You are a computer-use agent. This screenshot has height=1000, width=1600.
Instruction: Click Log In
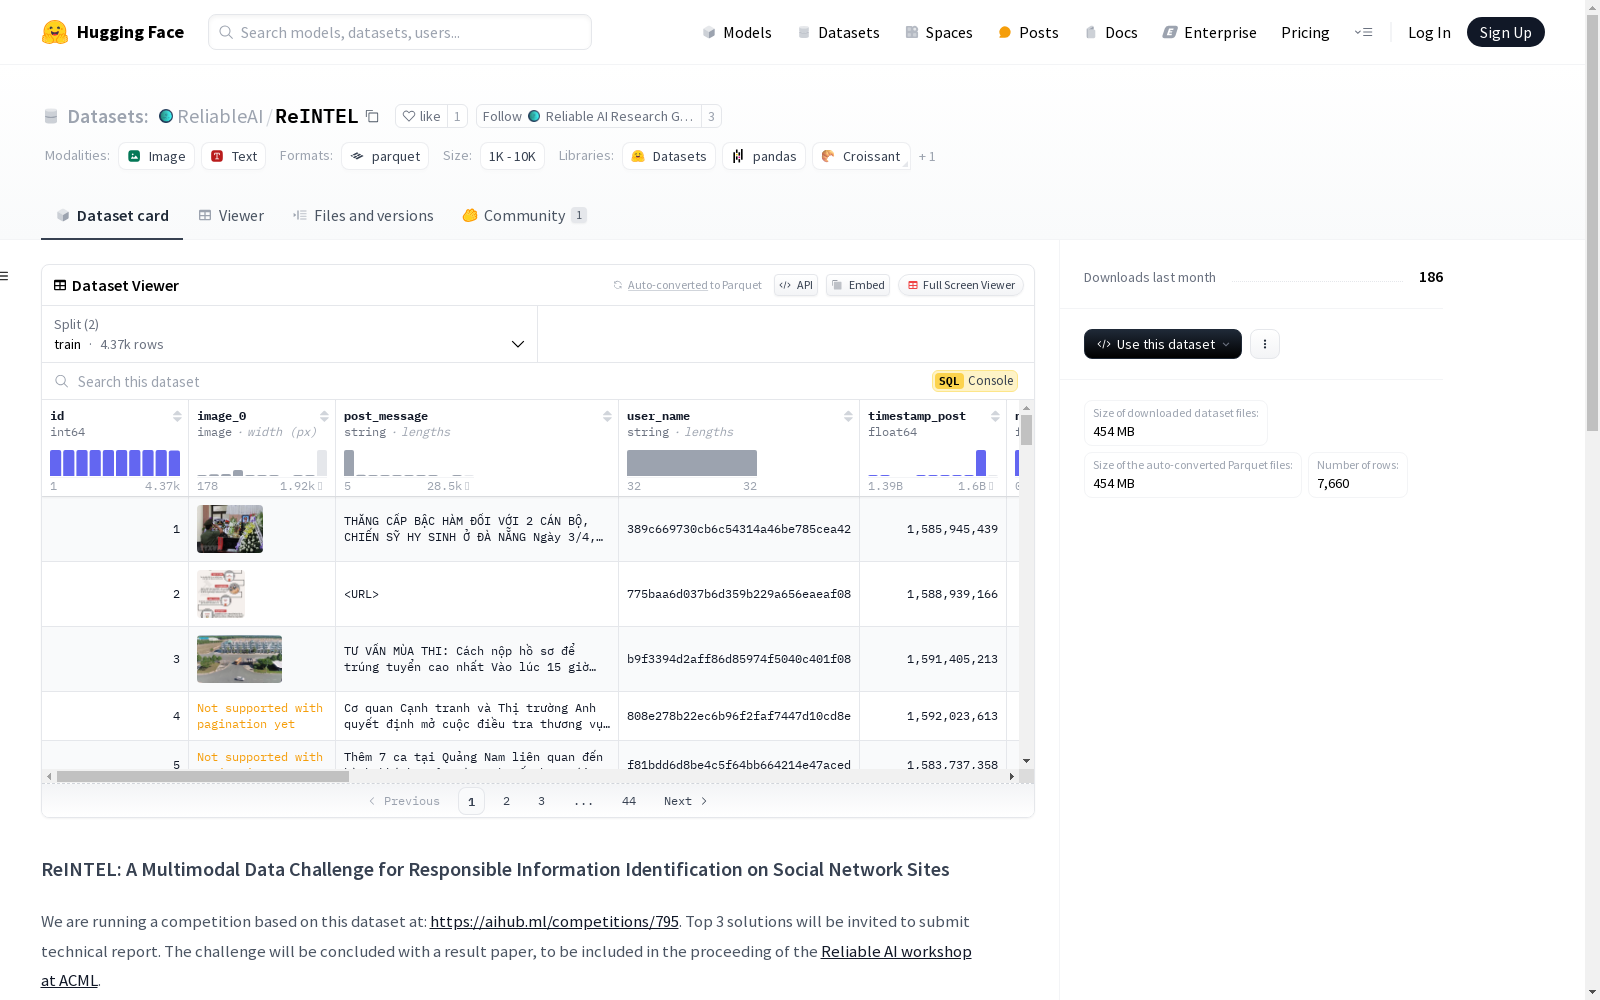pos(1429,32)
